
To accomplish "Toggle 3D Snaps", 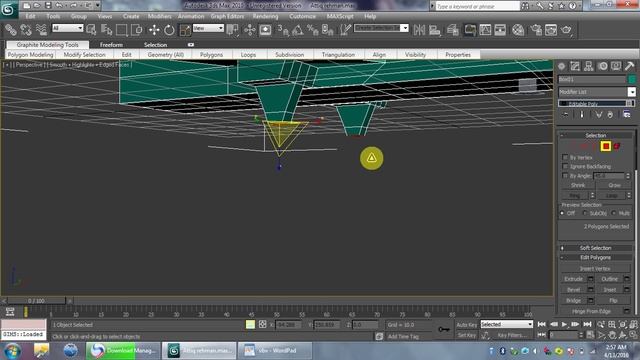I will [283, 30].
